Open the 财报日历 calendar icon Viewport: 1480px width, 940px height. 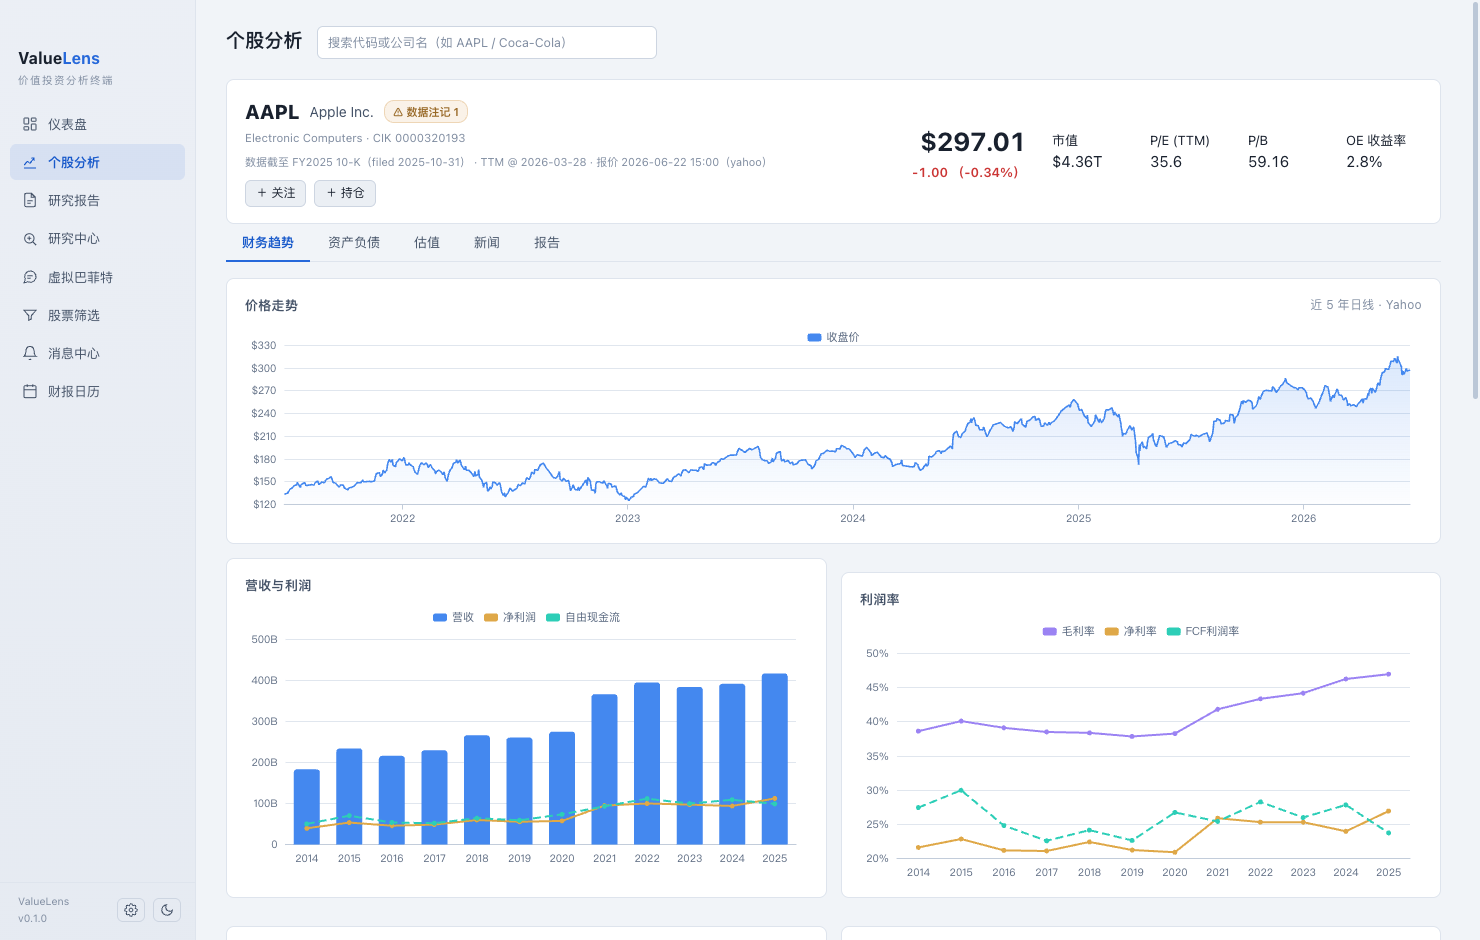[30, 391]
